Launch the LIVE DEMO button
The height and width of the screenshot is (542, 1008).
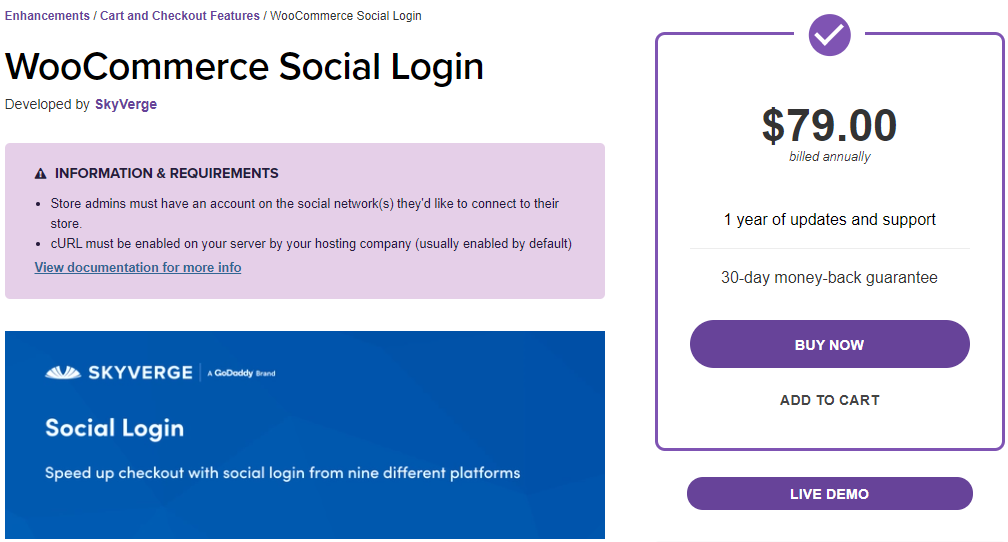[x=829, y=494]
